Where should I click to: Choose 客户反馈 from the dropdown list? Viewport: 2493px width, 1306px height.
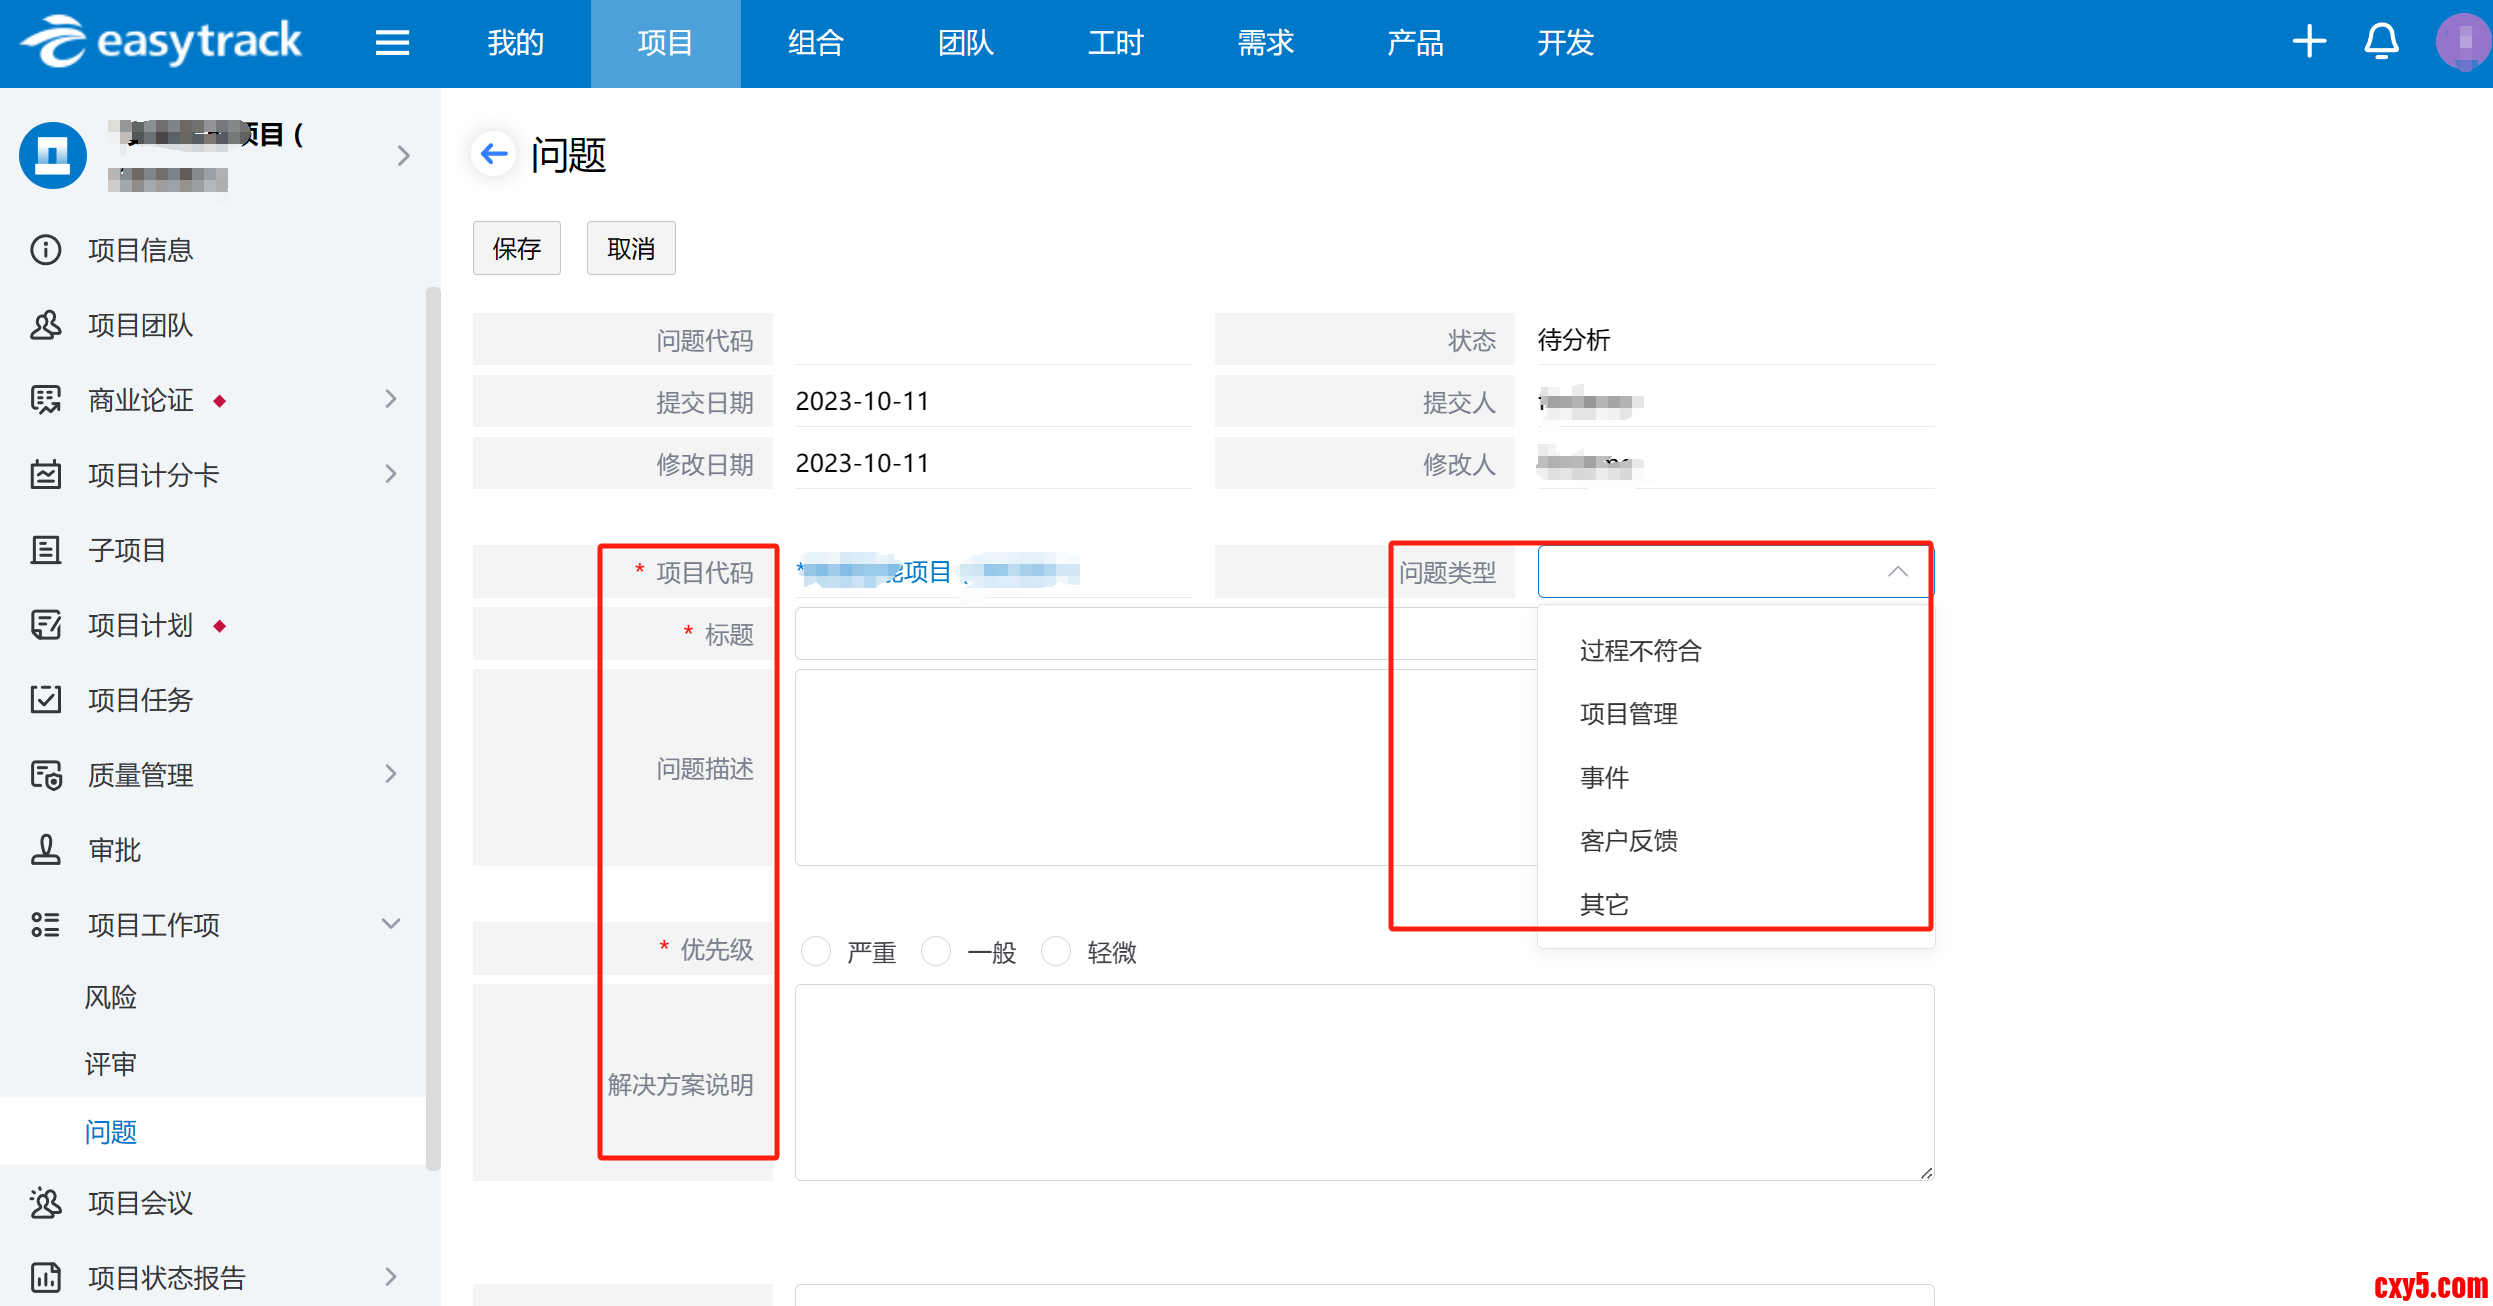coord(1628,841)
